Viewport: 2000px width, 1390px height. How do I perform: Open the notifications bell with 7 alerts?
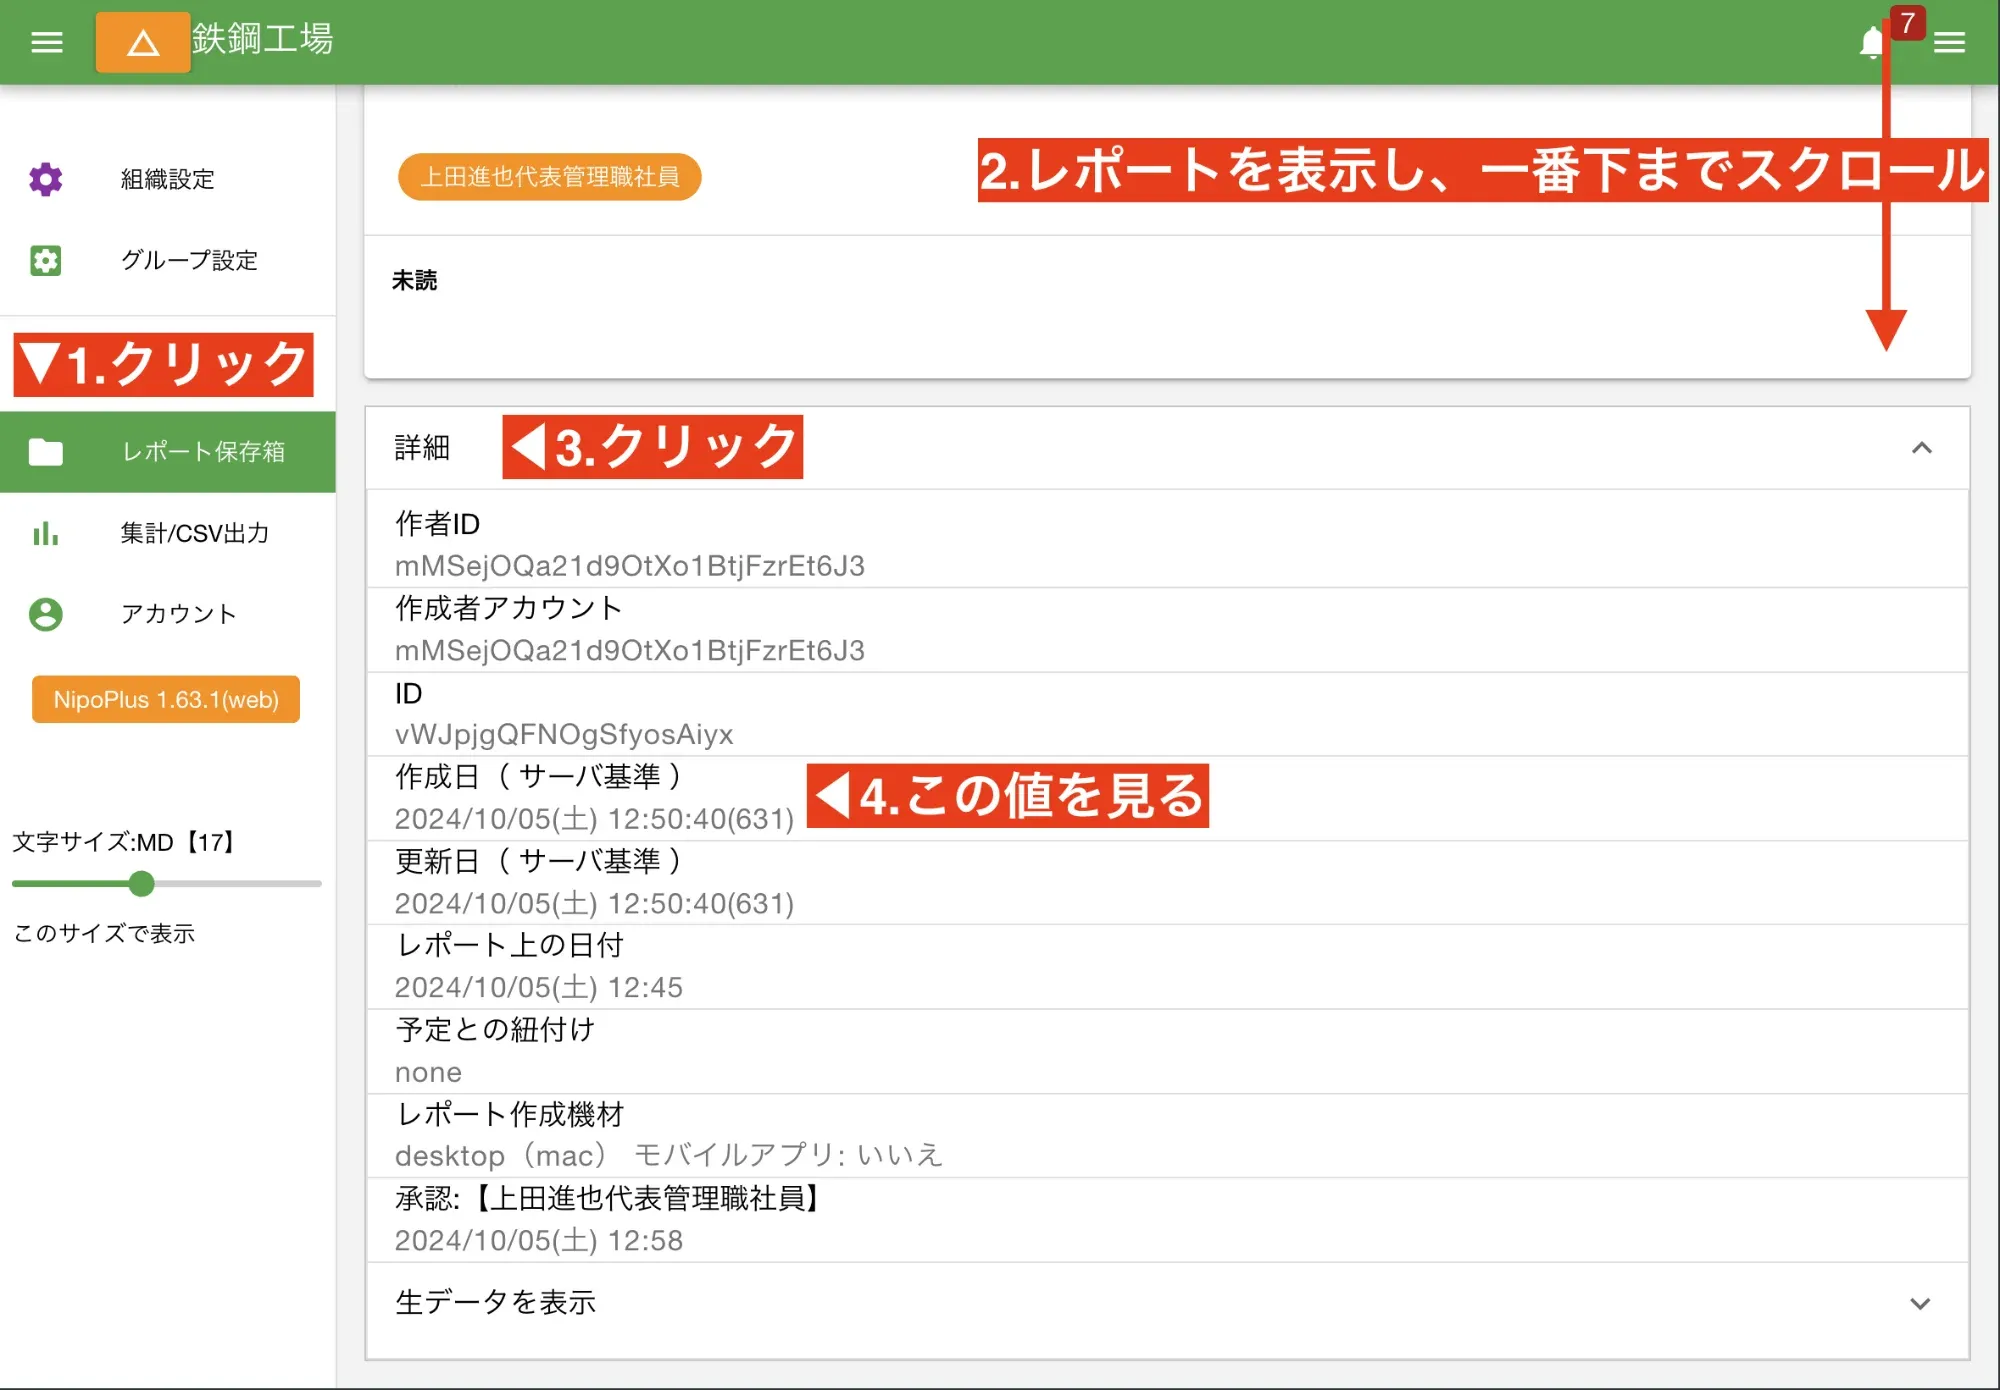(1872, 42)
